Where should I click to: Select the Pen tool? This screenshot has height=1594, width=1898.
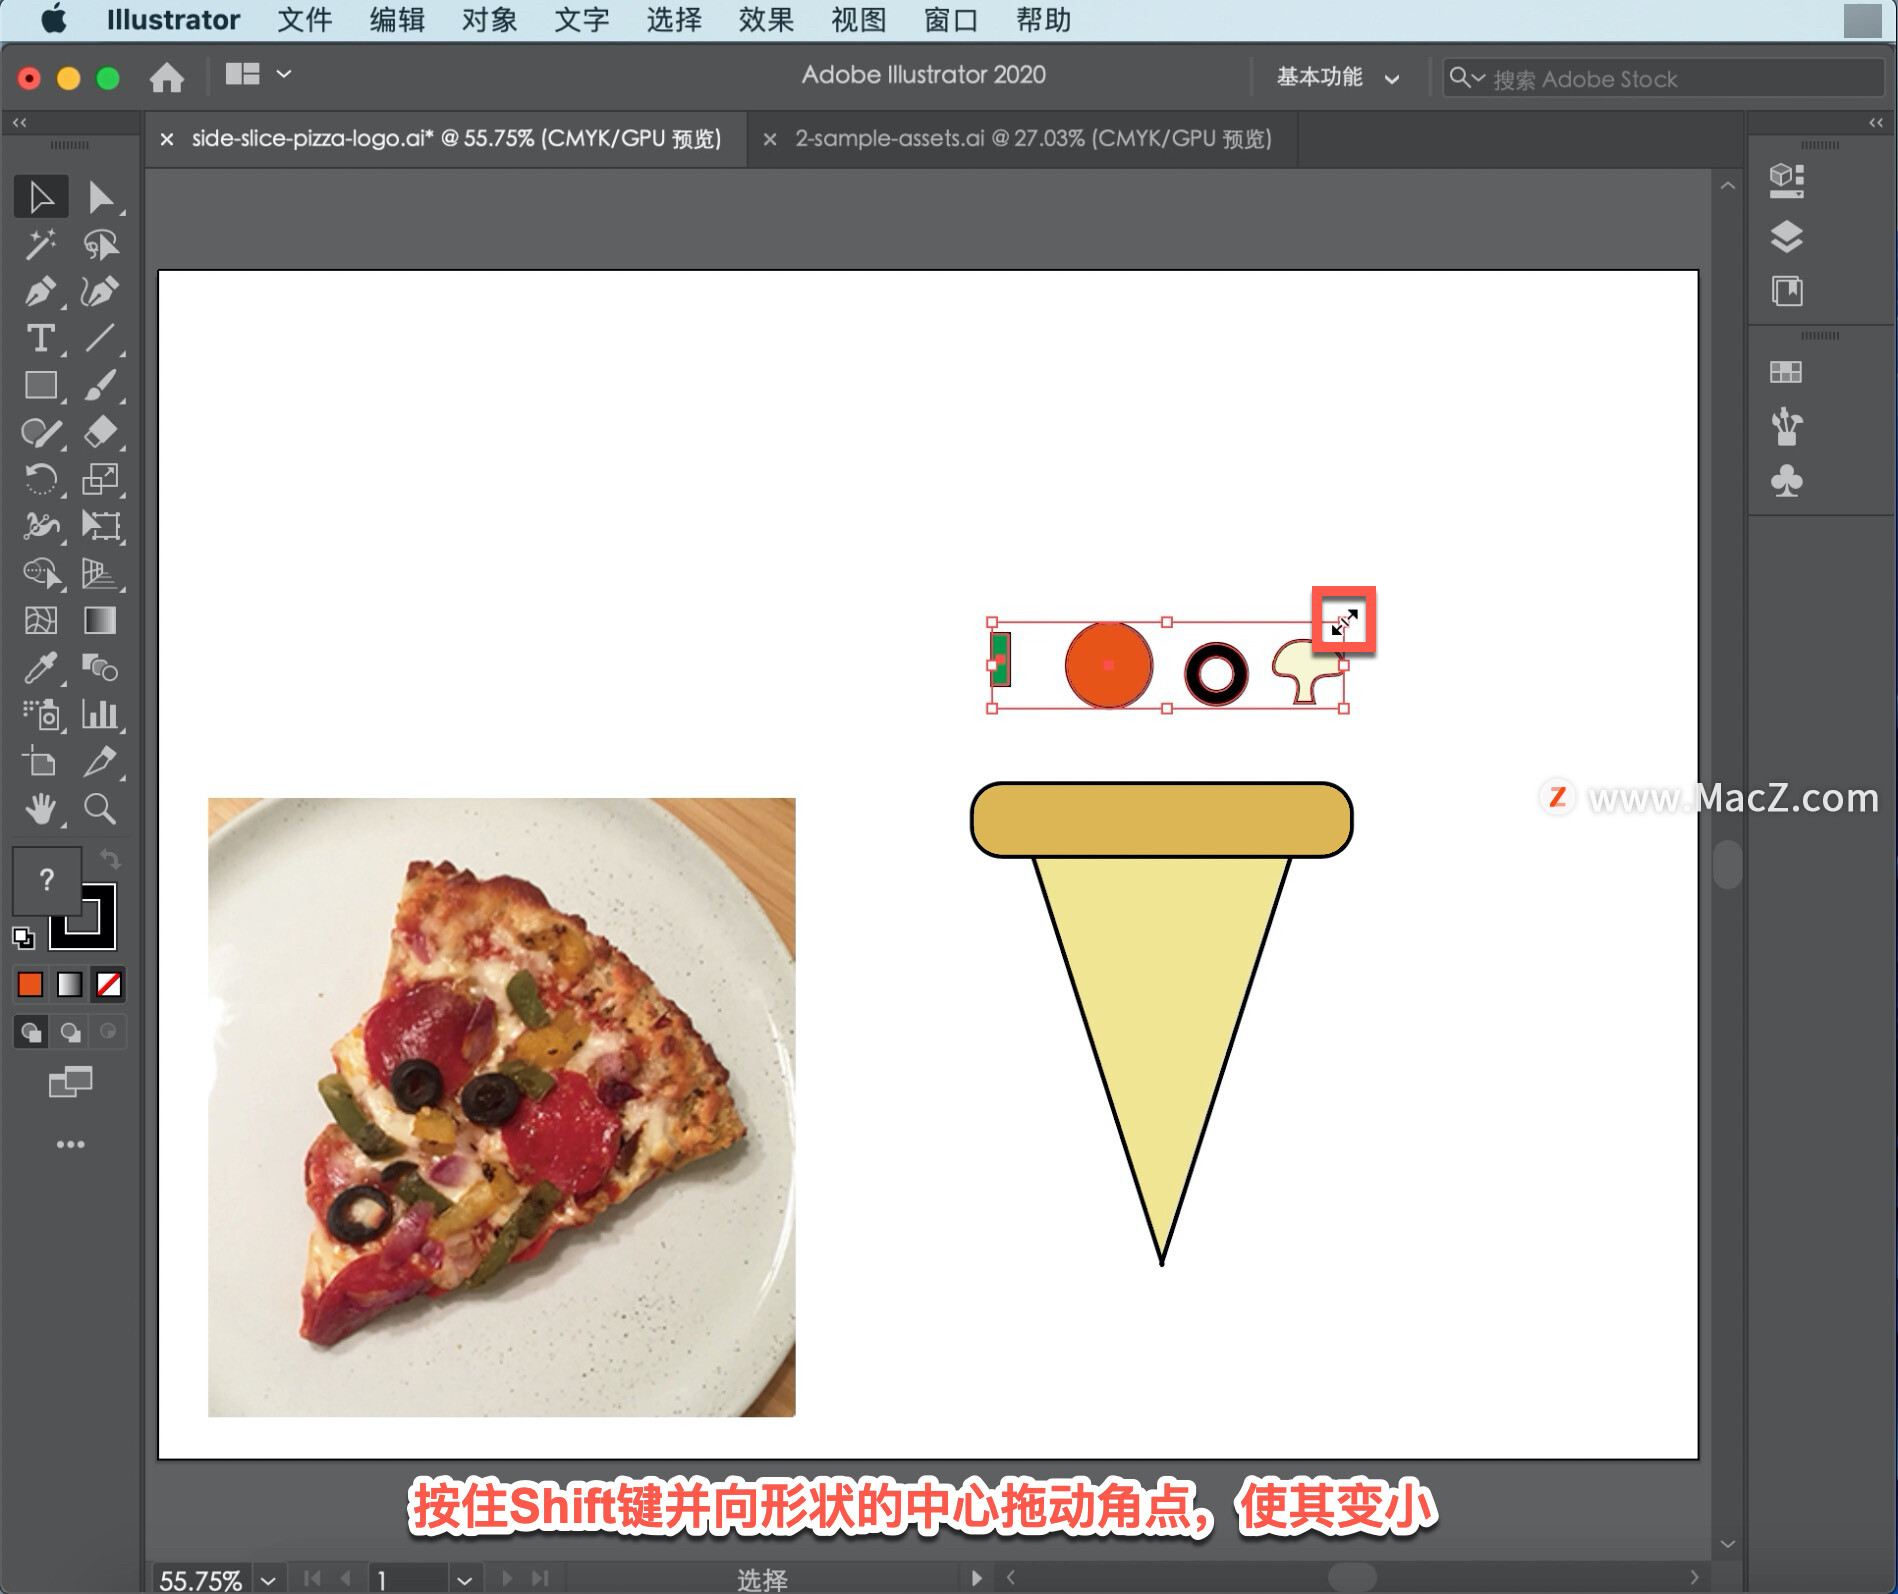point(41,291)
